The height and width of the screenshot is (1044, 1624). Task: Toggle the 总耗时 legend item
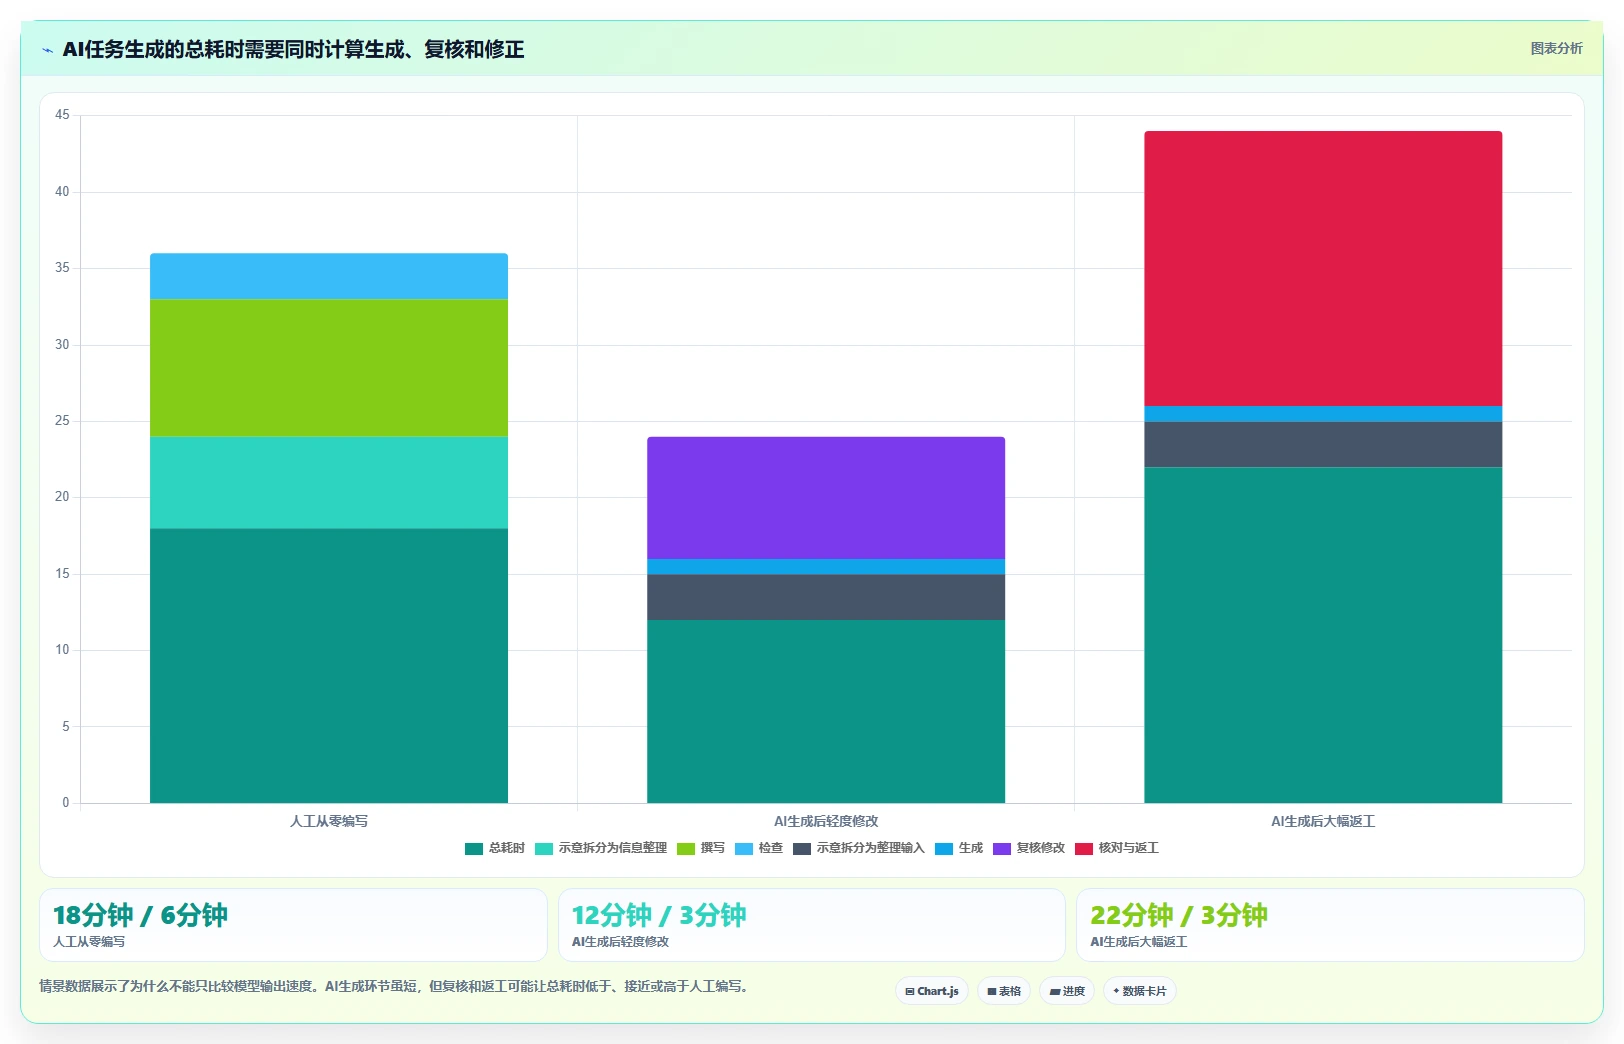pyautogui.click(x=495, y=848)
